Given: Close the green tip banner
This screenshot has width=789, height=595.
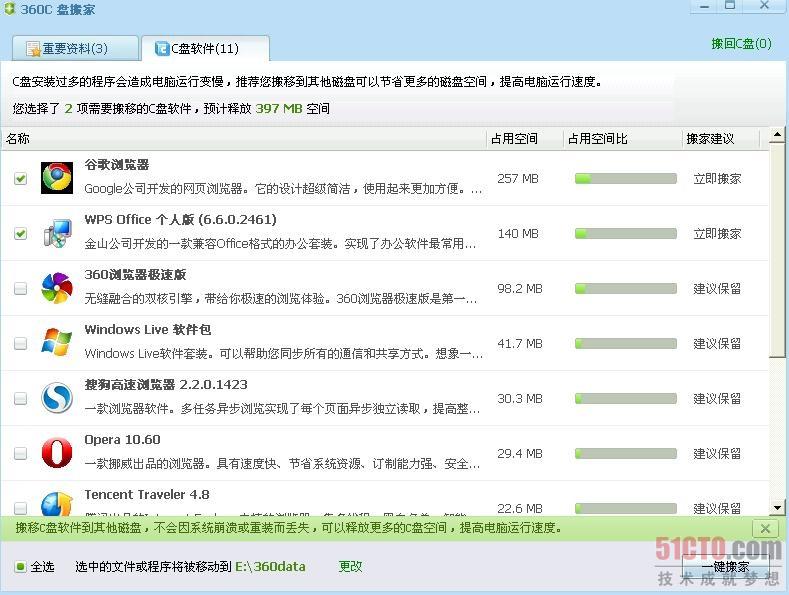Looking at the screenshot, I should click(x=765, y=529).
